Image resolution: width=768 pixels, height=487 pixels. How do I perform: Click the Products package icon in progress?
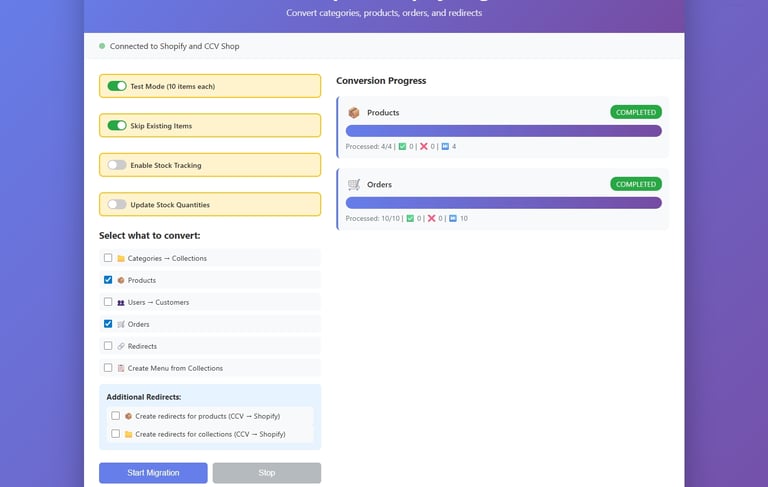353,113
